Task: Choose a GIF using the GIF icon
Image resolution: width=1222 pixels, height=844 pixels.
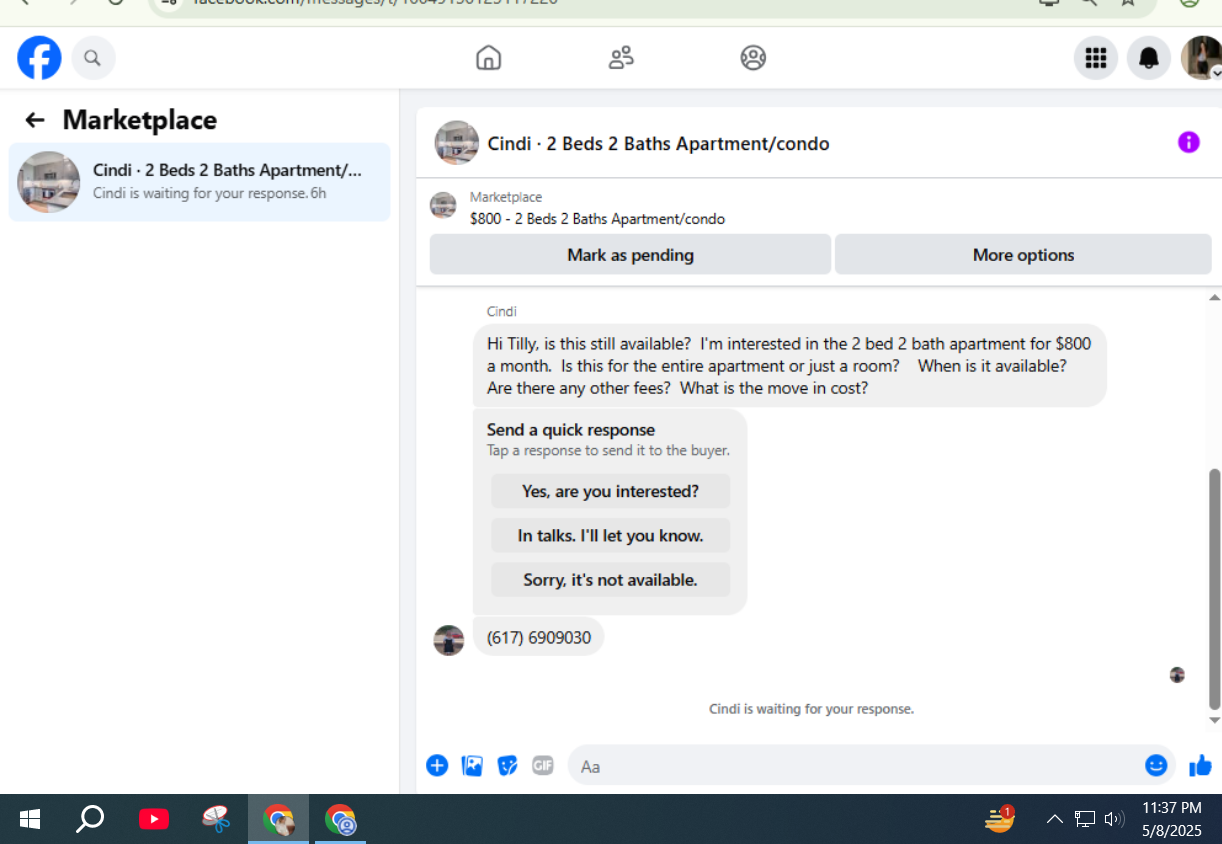Action: click(x=543, y=766)
